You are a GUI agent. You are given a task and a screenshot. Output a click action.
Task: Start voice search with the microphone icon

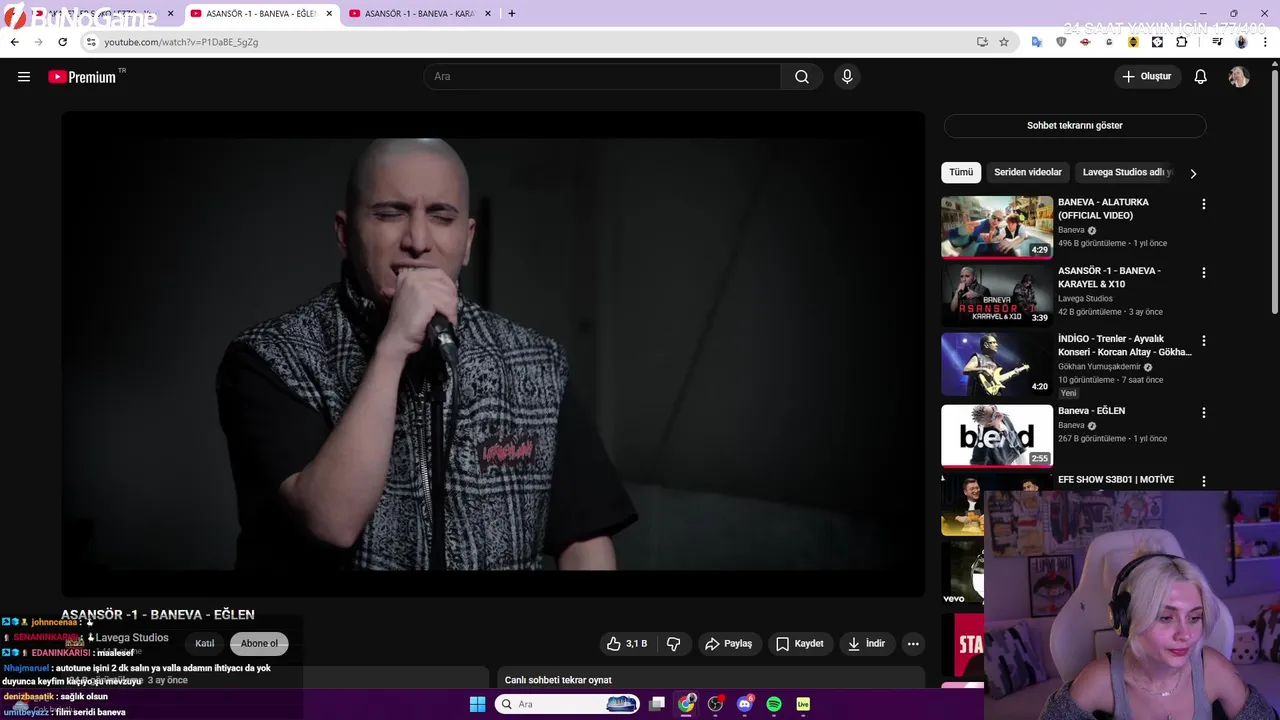click(847, 77)
